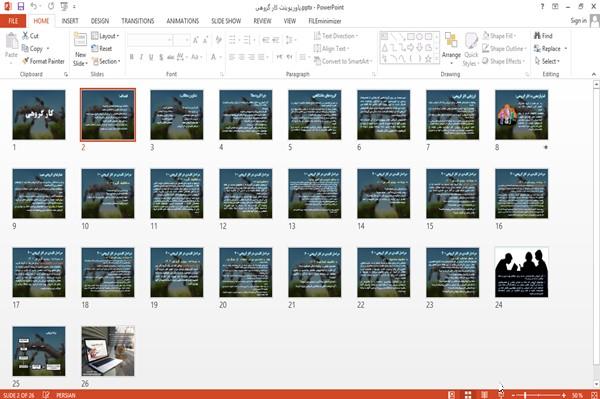Click the Undo arrow in title bar
This screenshot has height=399, width=600.
(x=34, y=7)
